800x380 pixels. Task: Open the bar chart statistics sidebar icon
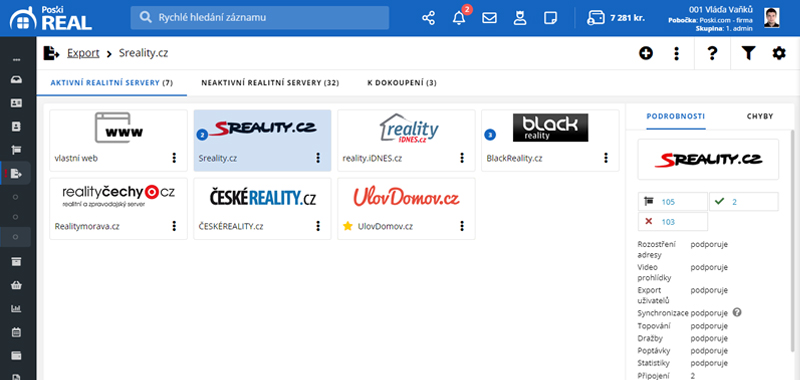click(x=16, y=309)
